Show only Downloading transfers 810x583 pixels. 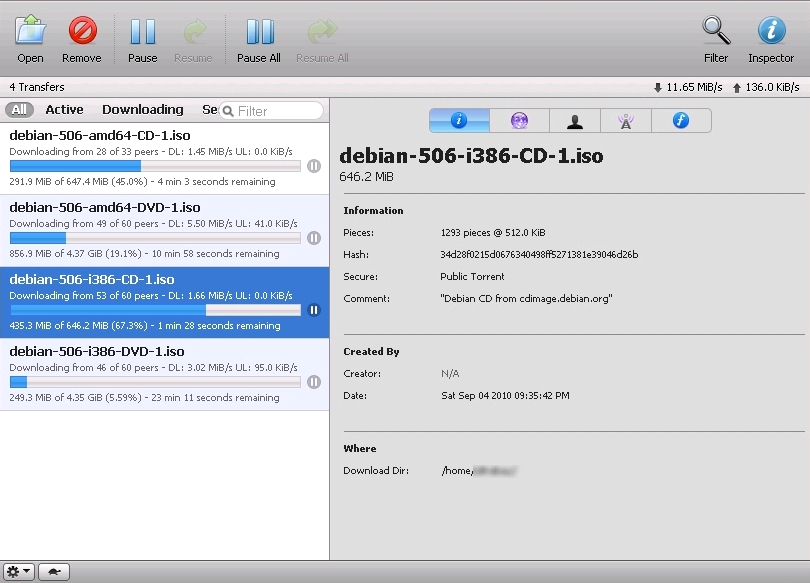(x=142, y=110)
